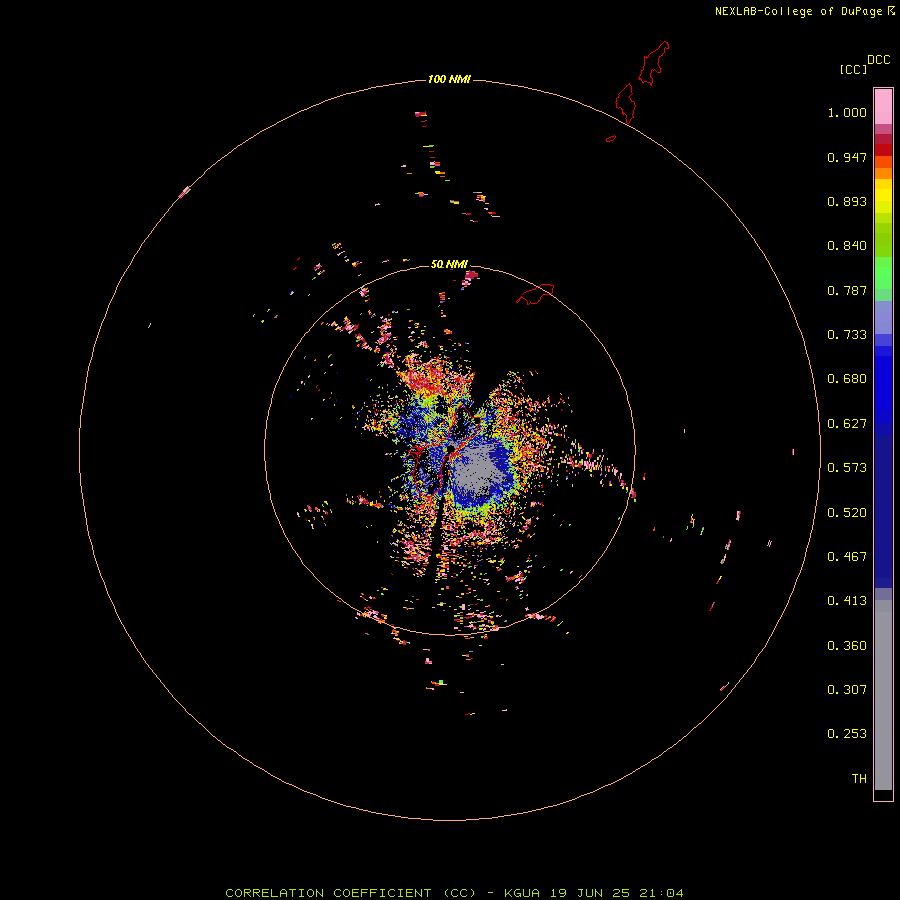Image resolution: width=900 pixels, height=900 pixels.
Task: Click the 50 NMI range ring label
Action: click(x=449, y=264)
